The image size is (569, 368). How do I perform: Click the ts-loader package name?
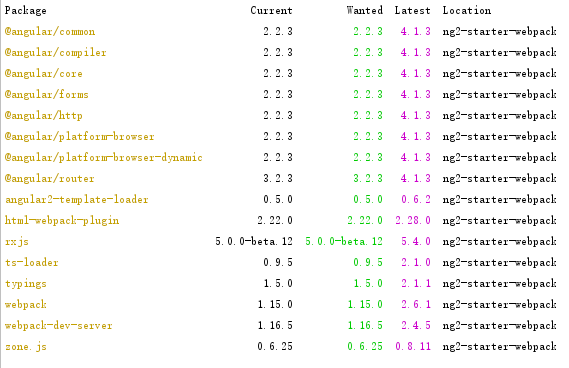[32, 263]
